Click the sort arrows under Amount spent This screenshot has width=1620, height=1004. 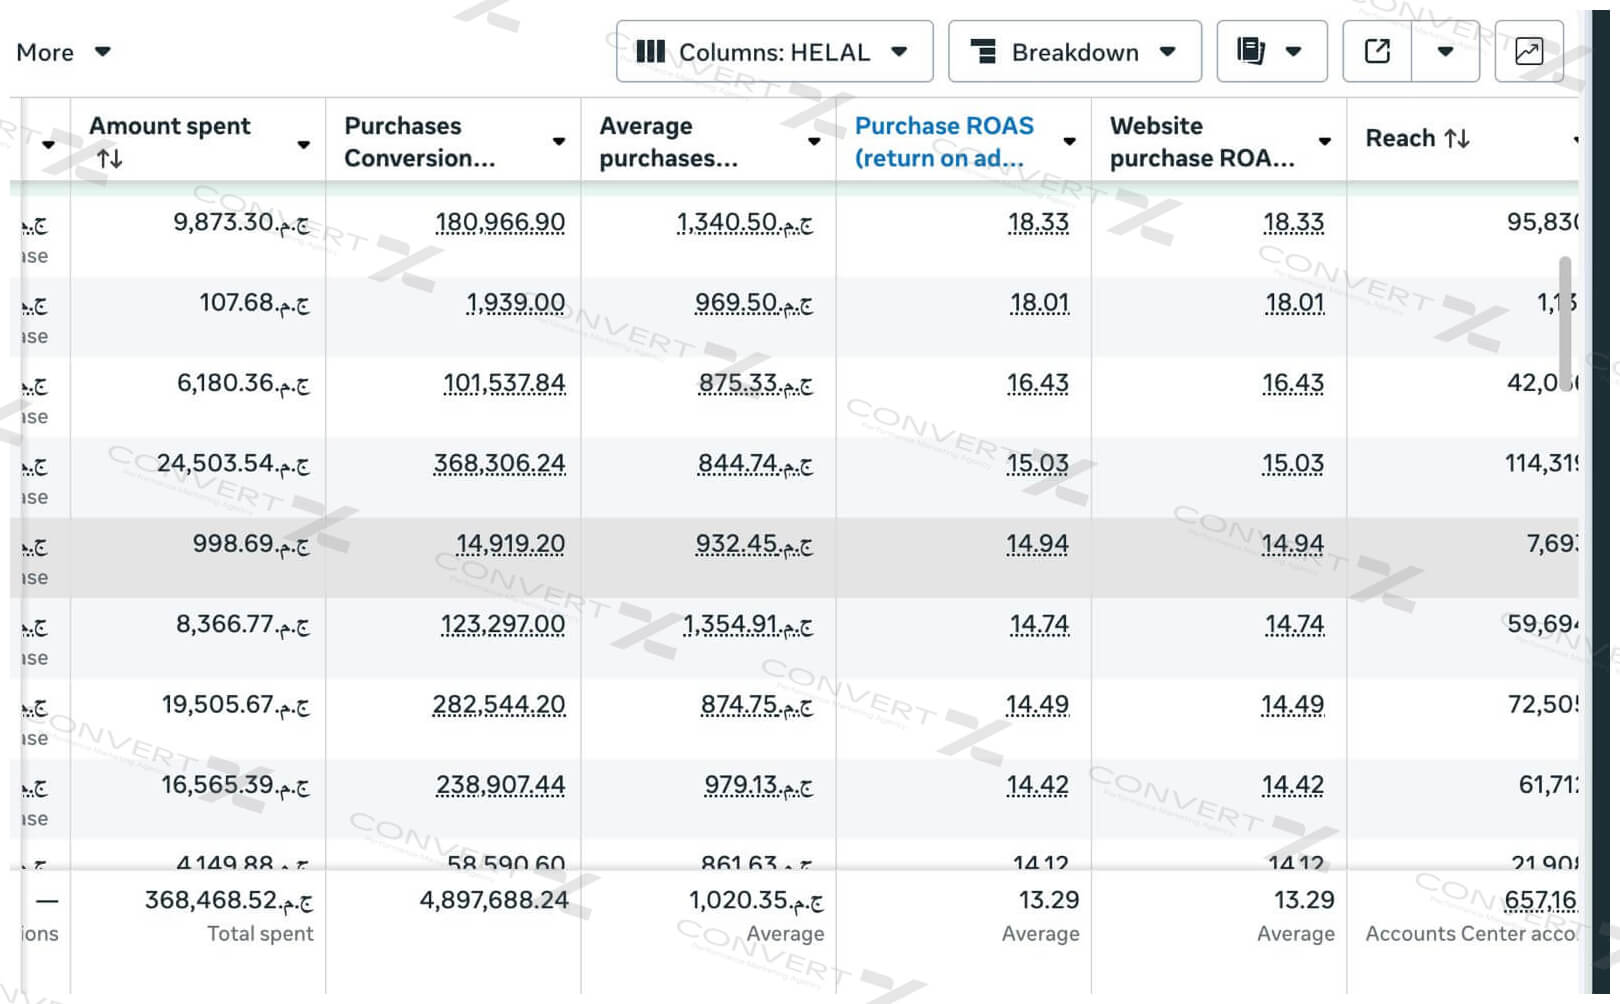tap(109, 159)
